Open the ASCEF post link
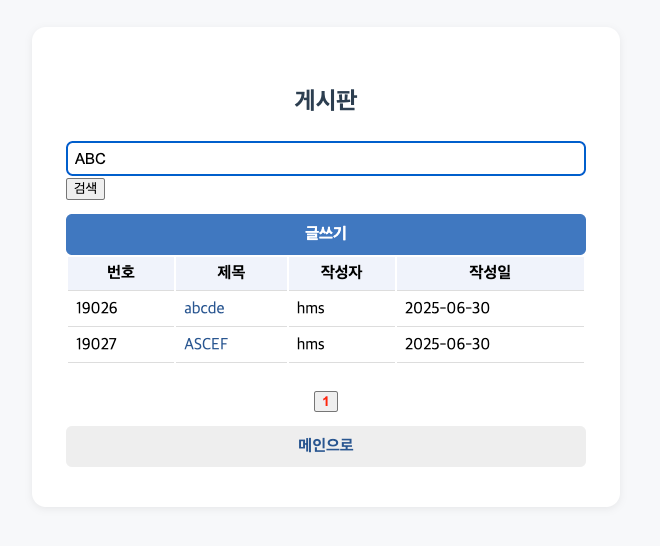The width and height of the screenshot is (660, 546). click(206, 344)
